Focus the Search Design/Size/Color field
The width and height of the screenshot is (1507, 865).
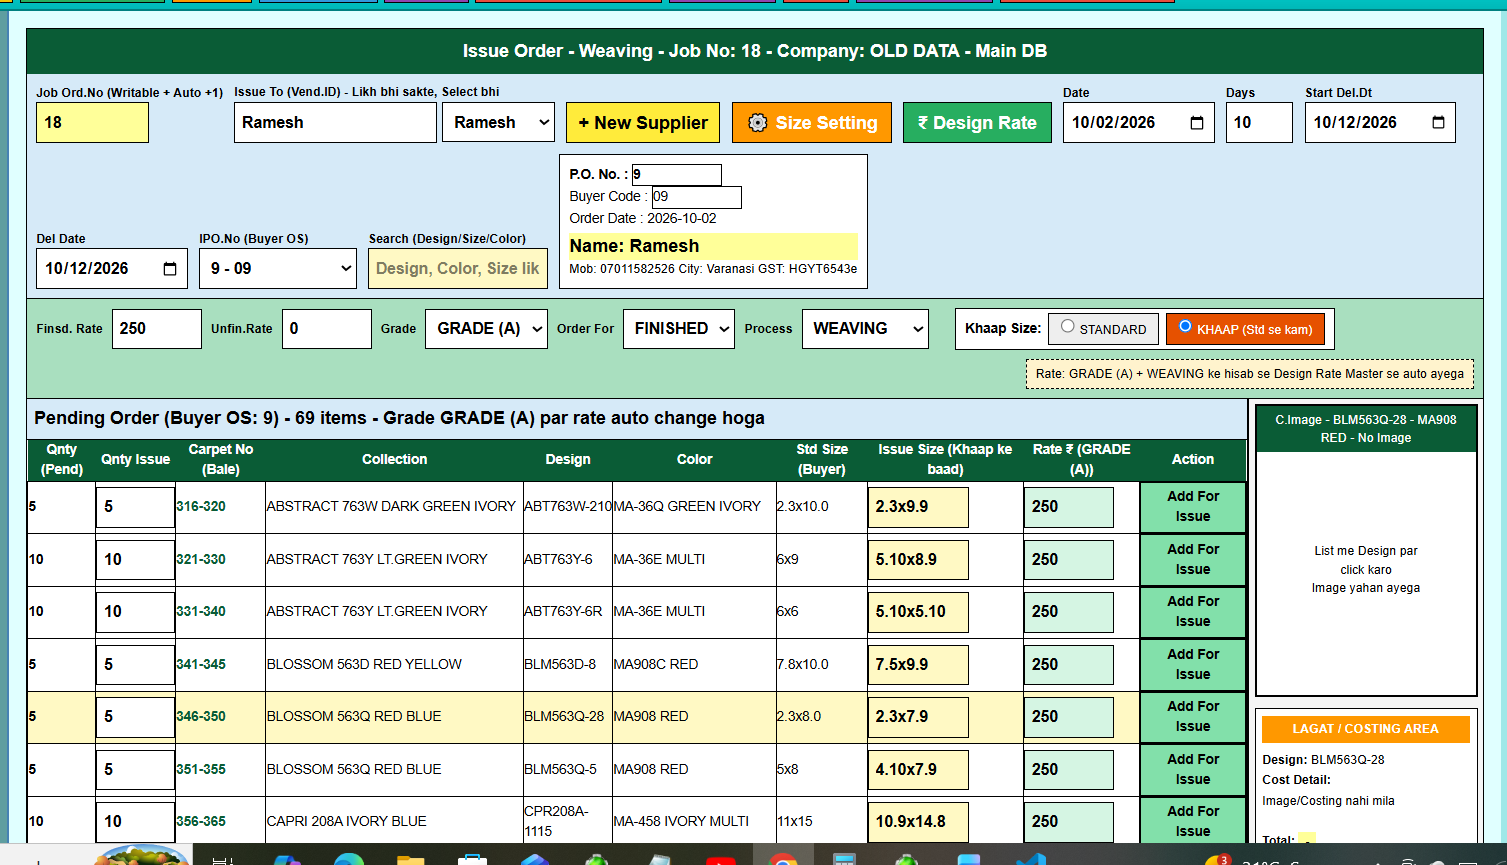tap(458, 269)
